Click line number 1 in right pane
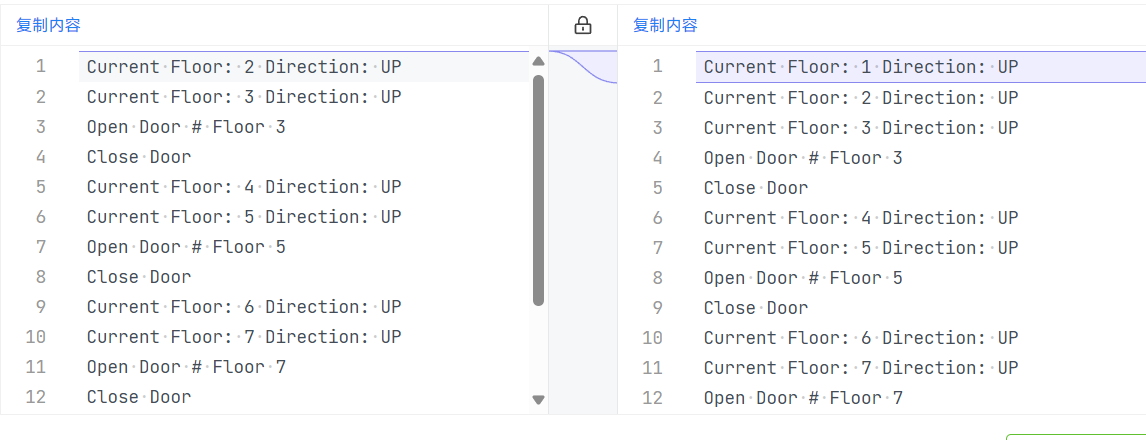The image size is (1146, 440). coord(657,67)
